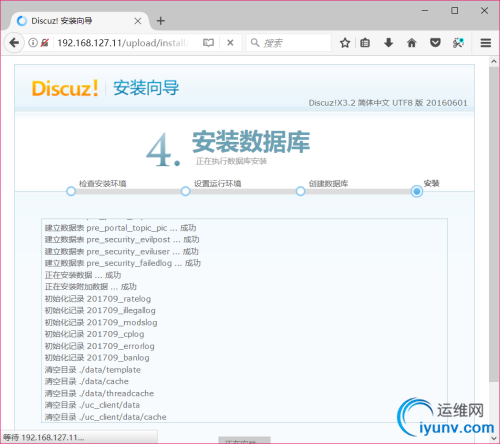Viewport: 500px width, 444px height.
Task: Open a new tab with plus button
Action: click(161, 21)
